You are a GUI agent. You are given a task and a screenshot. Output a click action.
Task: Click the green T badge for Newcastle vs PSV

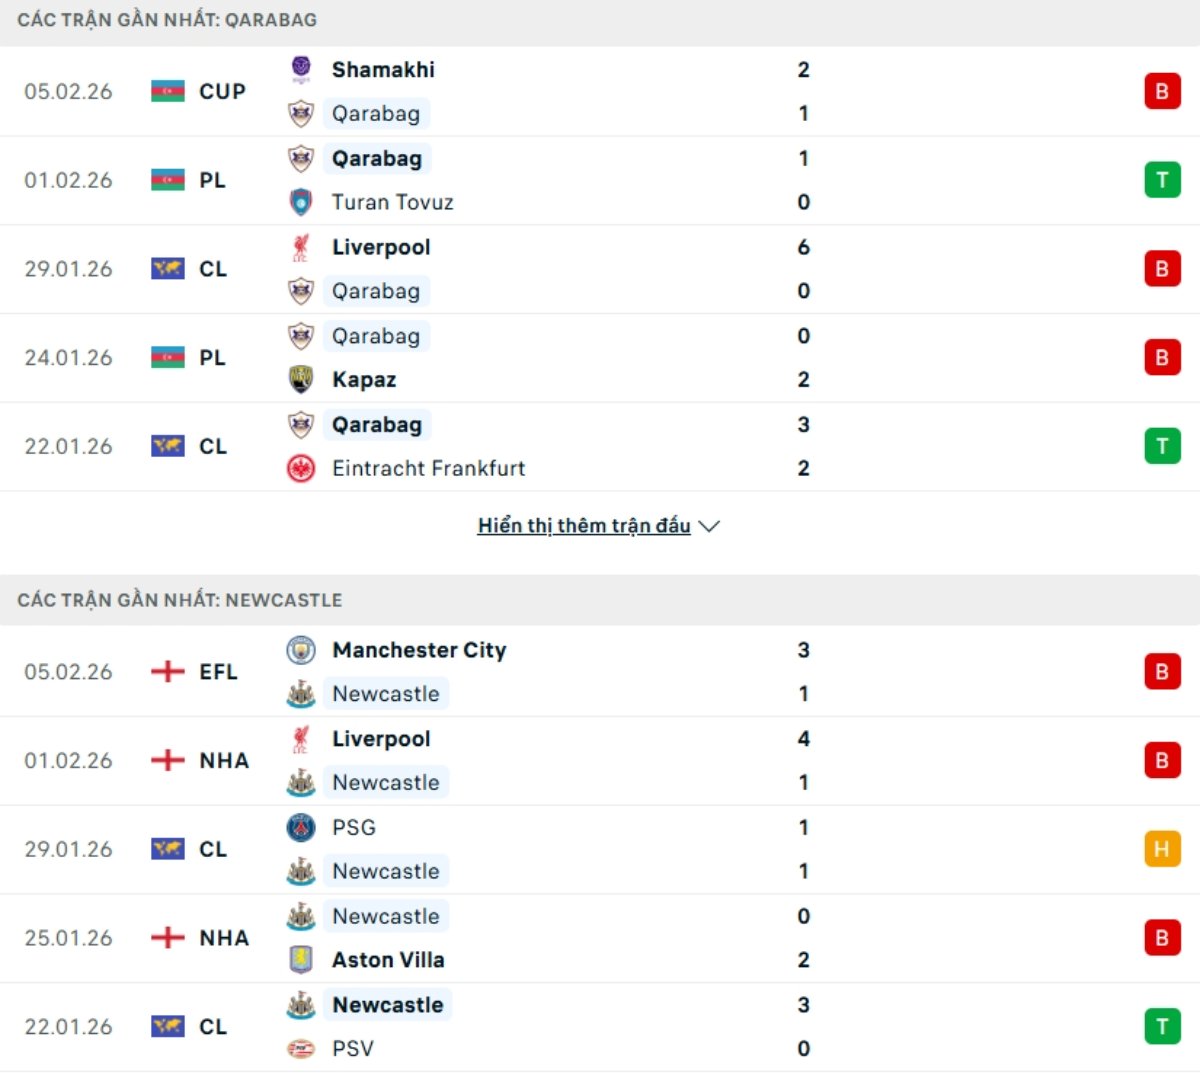1162,1026
